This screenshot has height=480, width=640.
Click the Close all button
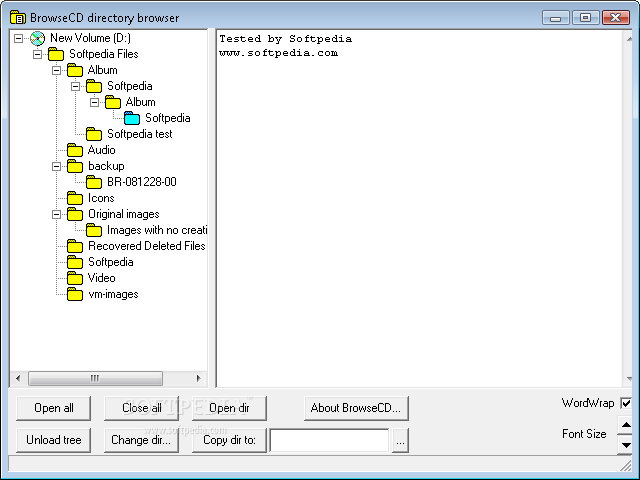coord(141,408)
